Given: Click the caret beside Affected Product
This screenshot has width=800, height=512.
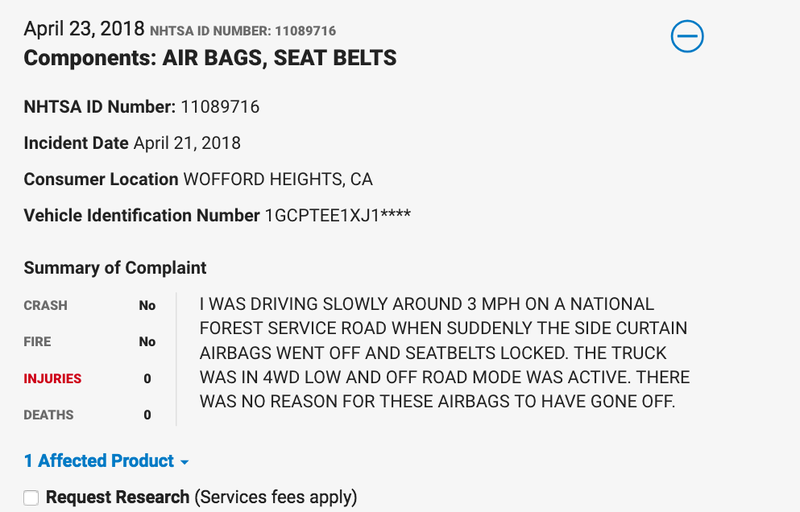Looking at the screenshot, I should pos(185,463).
